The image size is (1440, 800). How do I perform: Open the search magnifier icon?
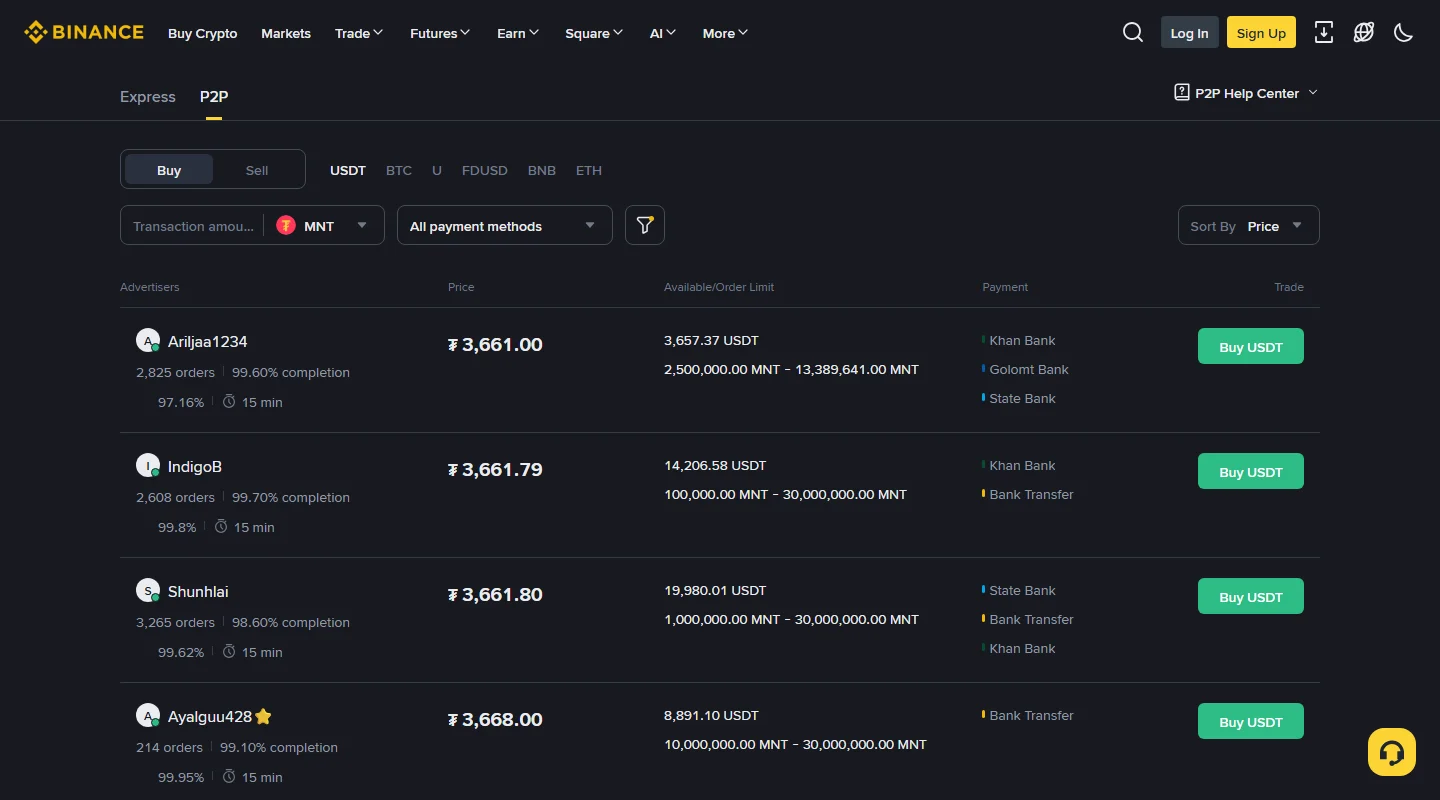[x=1133, y=32]
